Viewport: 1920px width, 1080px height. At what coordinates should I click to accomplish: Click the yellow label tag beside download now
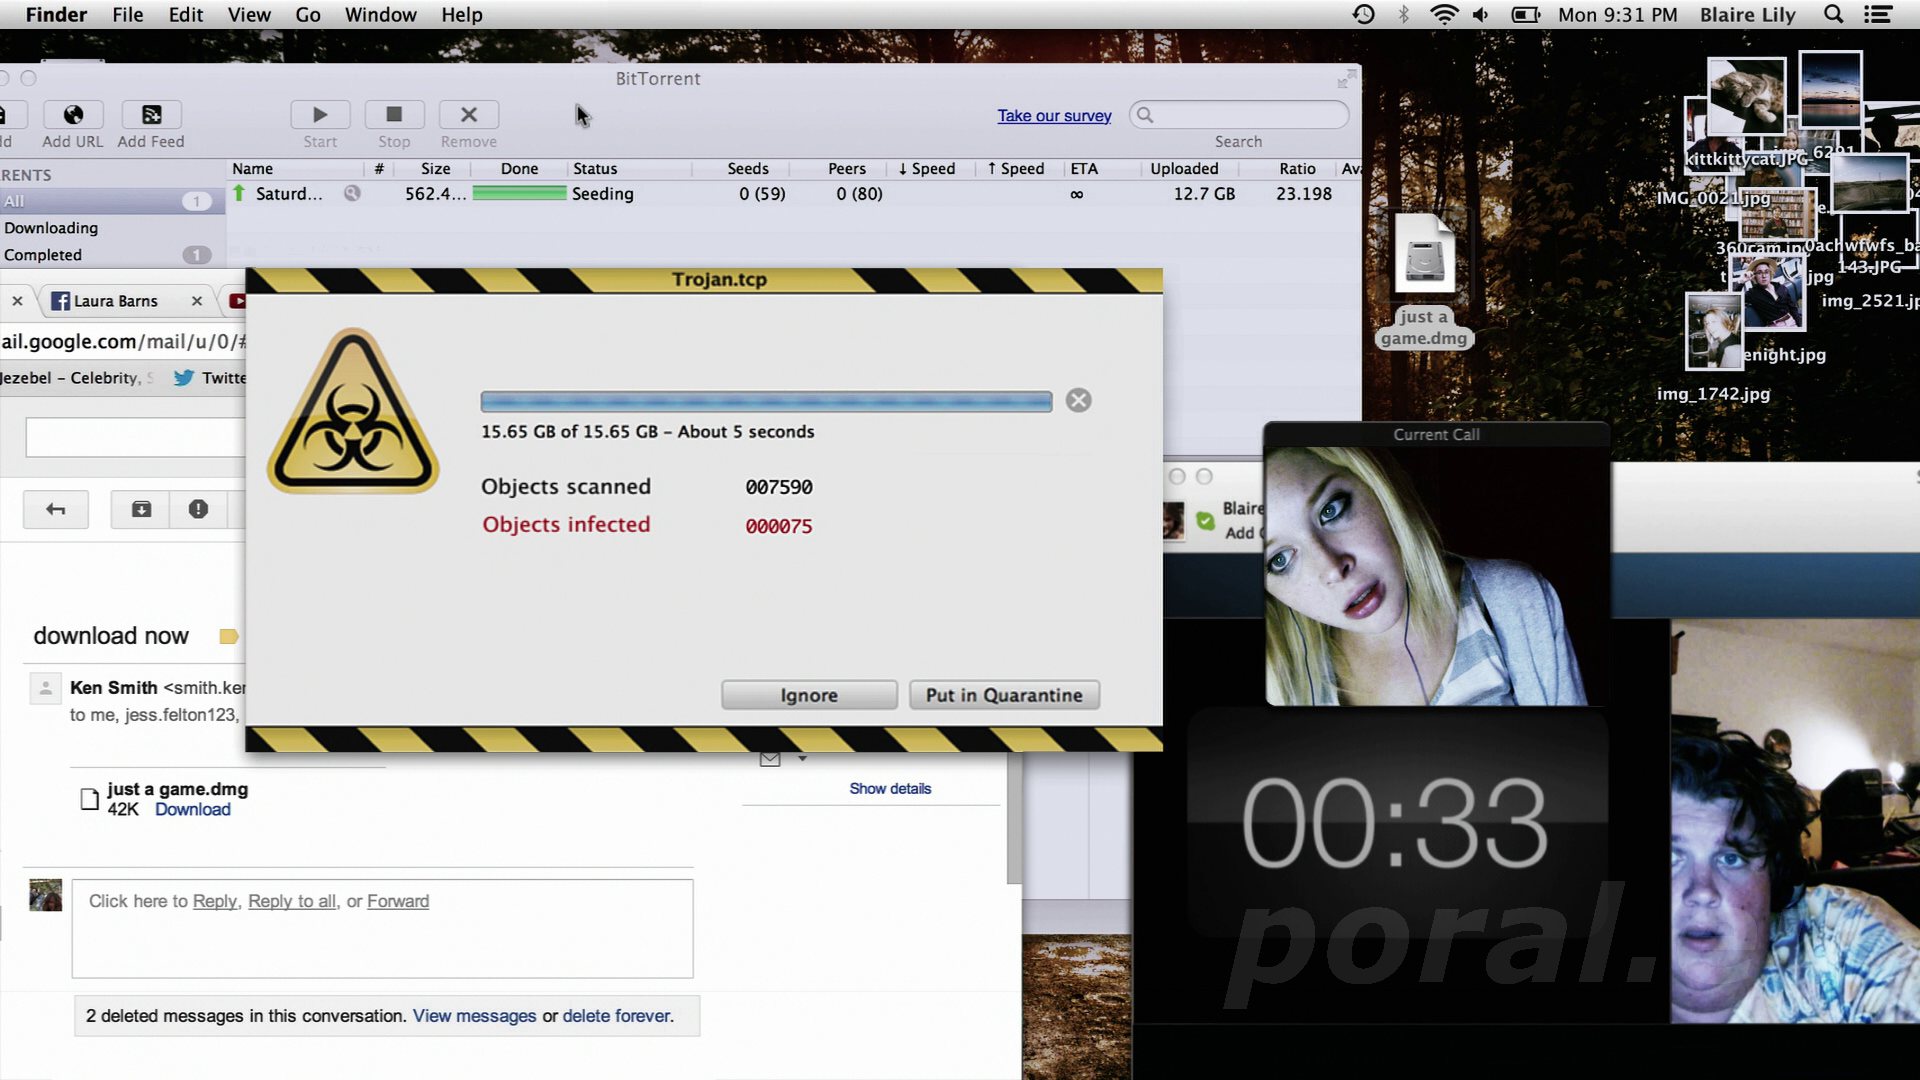coord(229,636)
